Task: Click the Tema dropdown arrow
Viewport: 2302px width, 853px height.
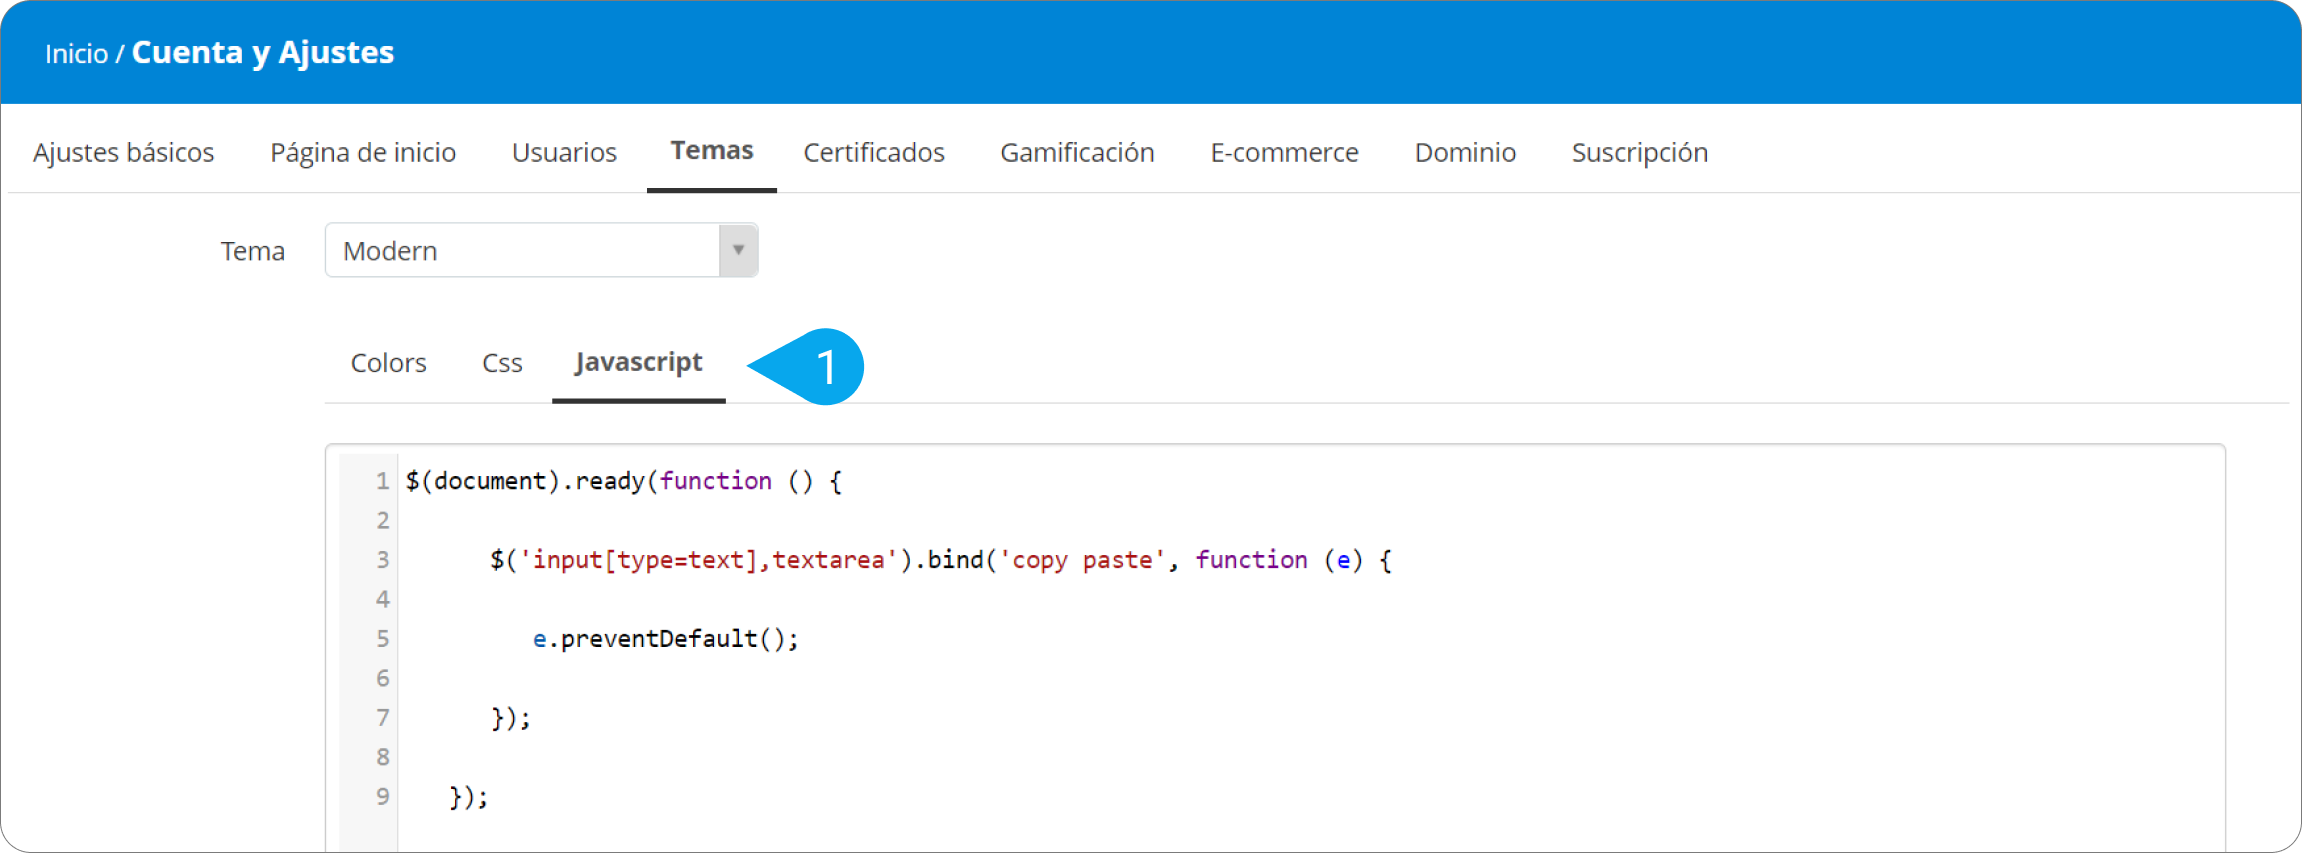Action: tap(738, 250)
